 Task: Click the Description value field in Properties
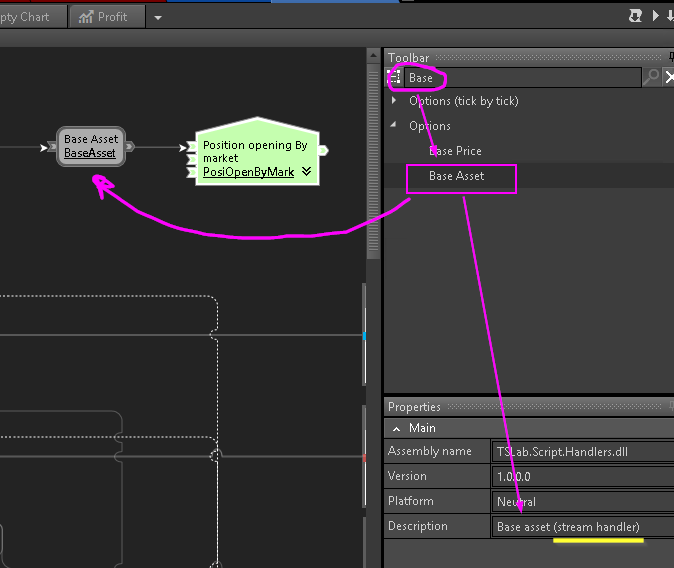tap(580, 526)
